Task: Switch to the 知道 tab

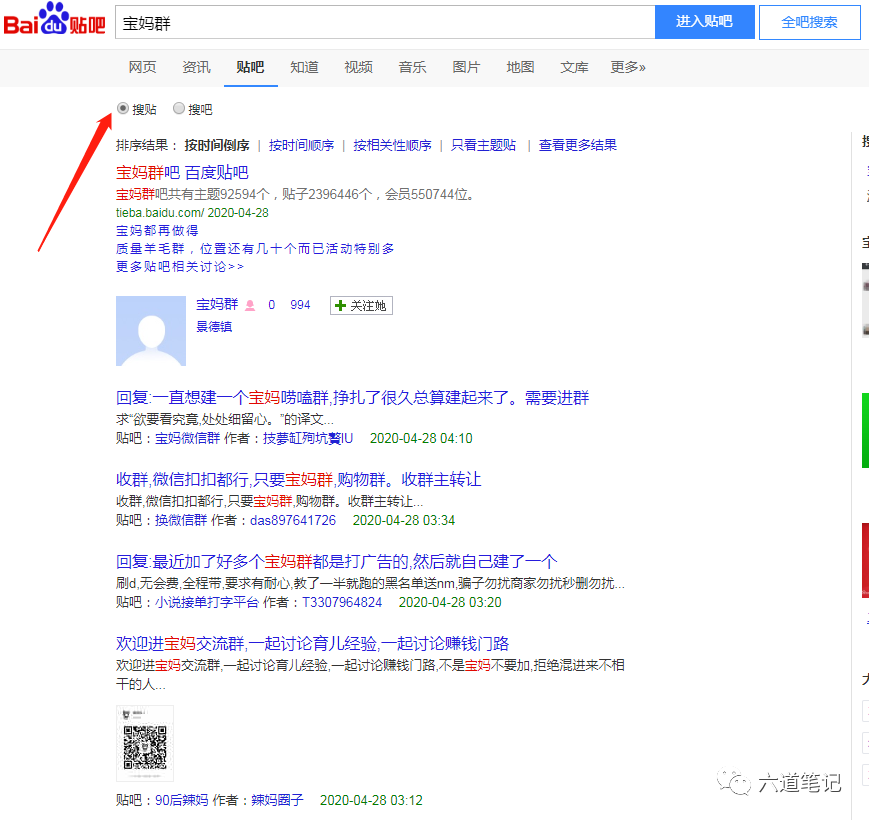Action: pyautogui.click(x=304, y=67)
